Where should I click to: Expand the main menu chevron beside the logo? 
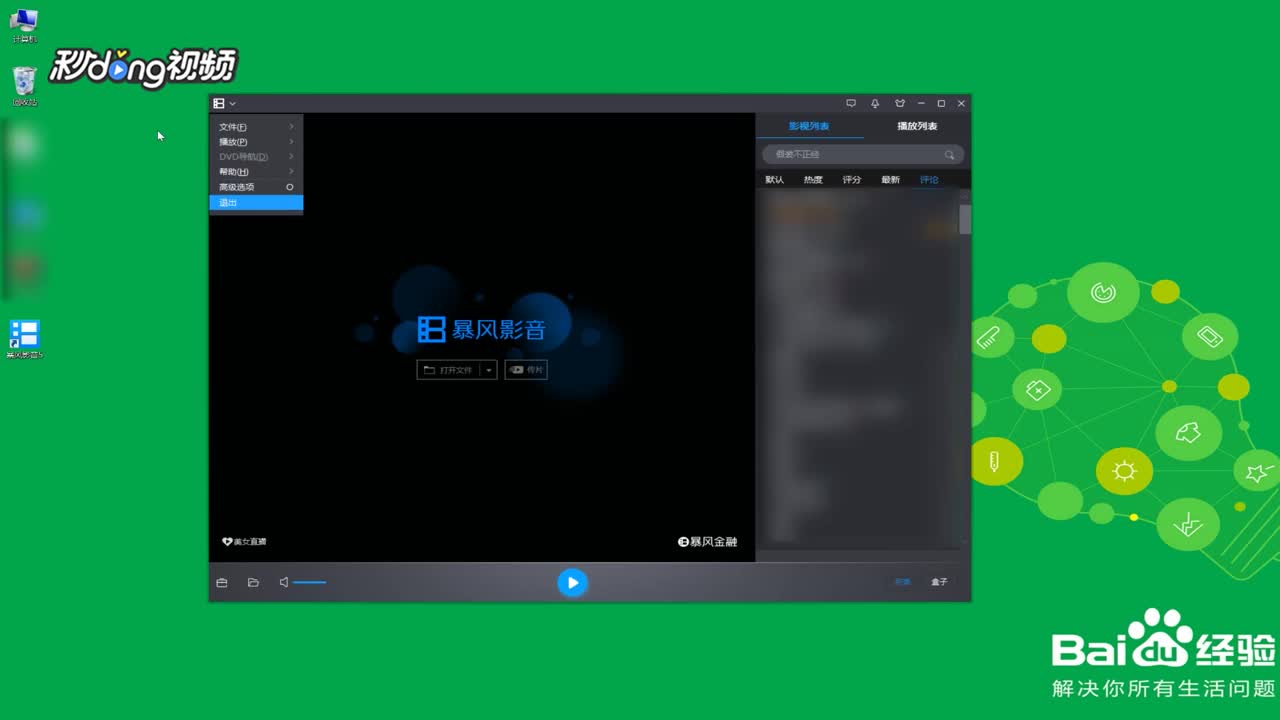coord(233,104)
